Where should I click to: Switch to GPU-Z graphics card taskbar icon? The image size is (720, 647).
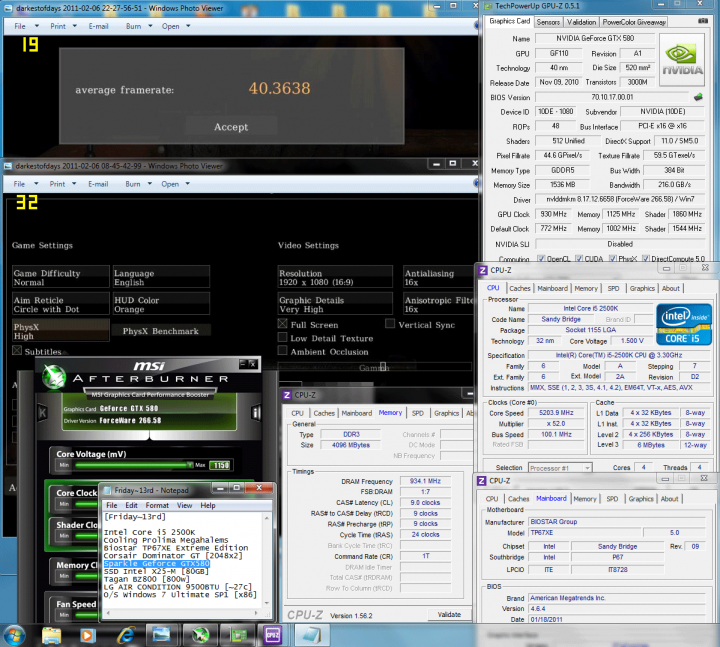238,636
